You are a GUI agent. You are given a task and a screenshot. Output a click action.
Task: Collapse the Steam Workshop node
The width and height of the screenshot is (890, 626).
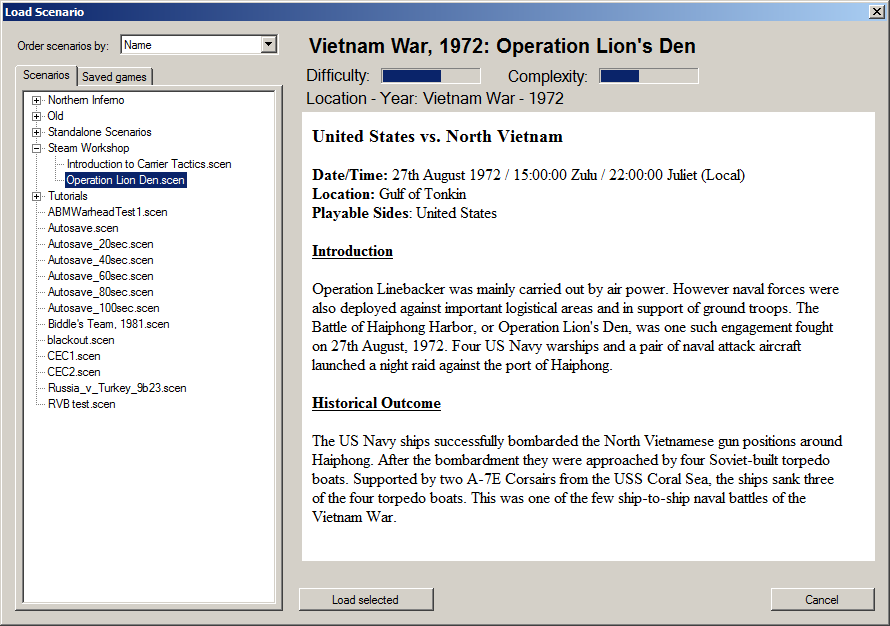36,149
